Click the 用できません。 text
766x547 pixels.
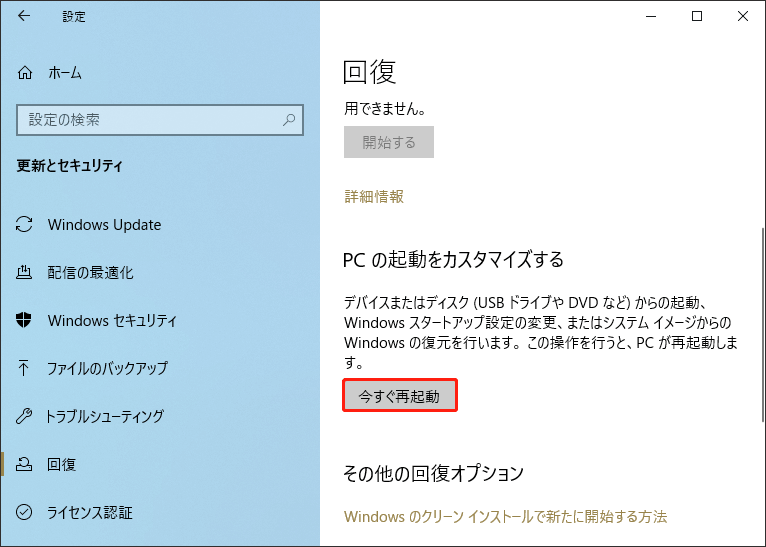(x=385, y=108)
